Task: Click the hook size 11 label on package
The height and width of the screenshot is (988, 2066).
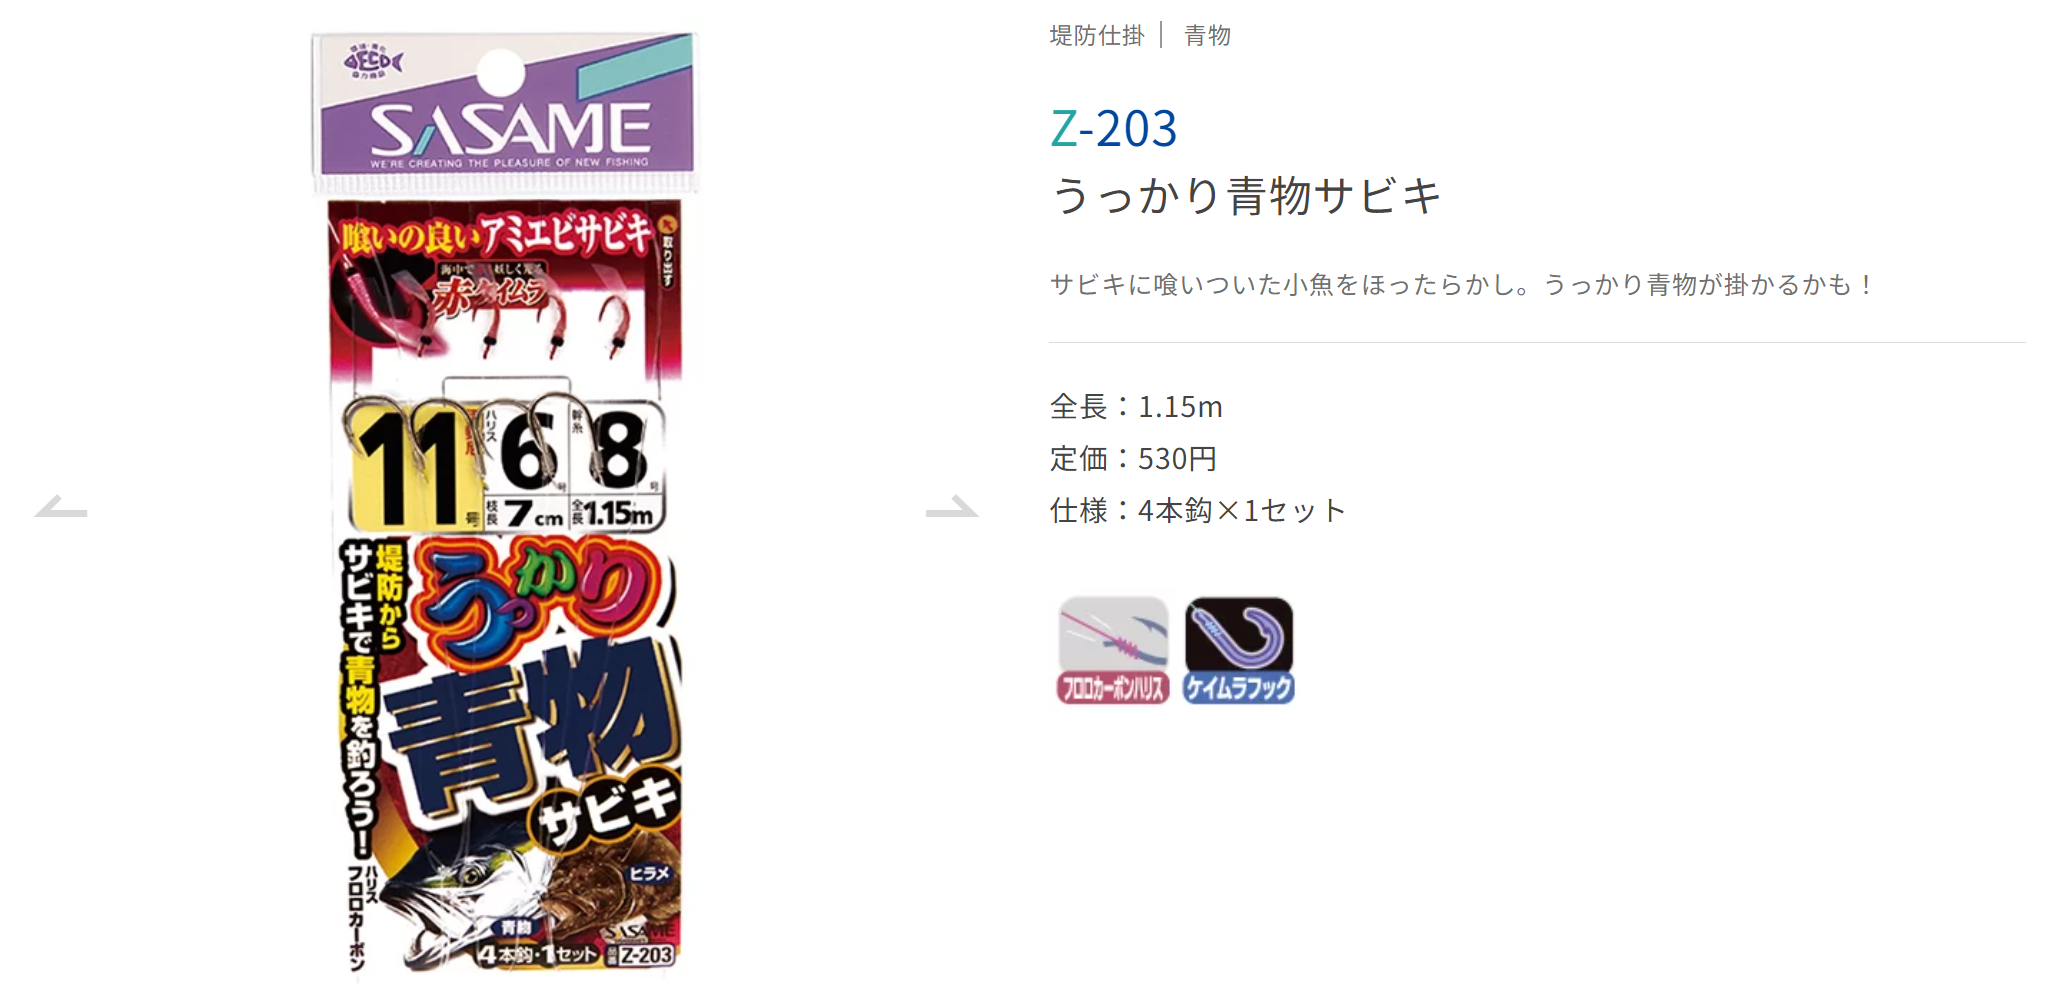Action: (x=408, y=464)
